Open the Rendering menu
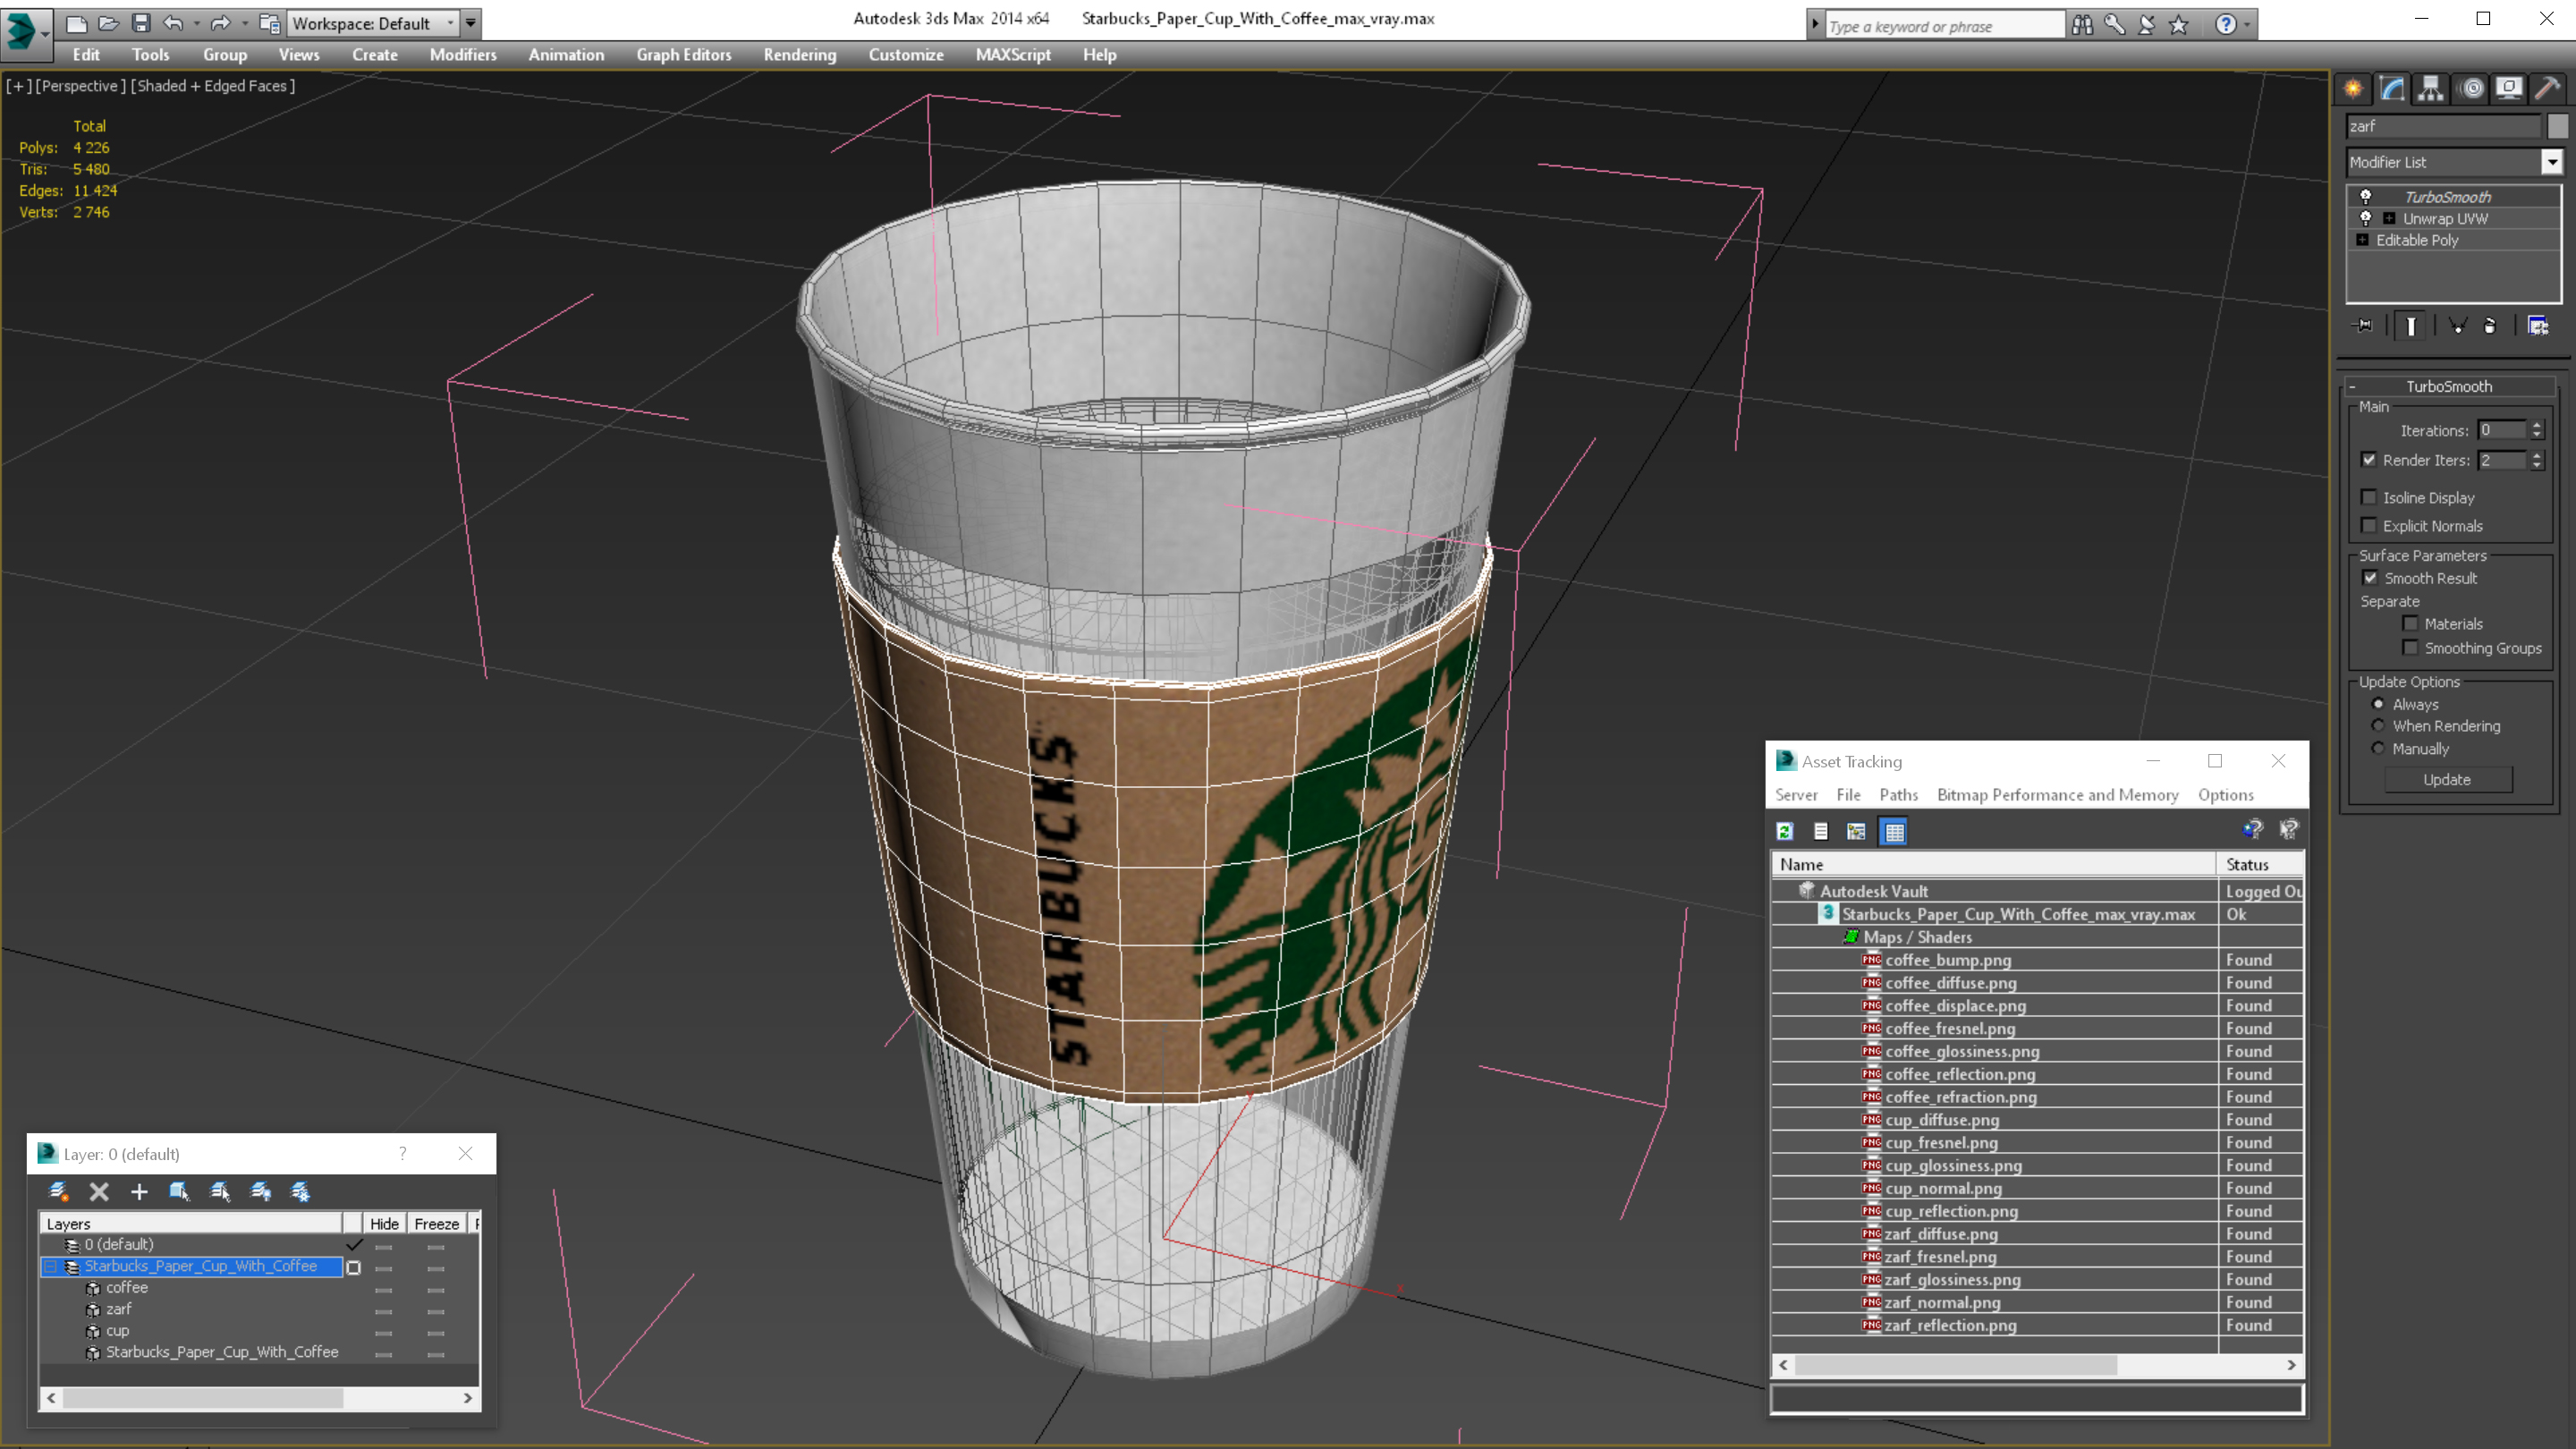This screenshot has width=2576, height=1449. coord(800,55)
